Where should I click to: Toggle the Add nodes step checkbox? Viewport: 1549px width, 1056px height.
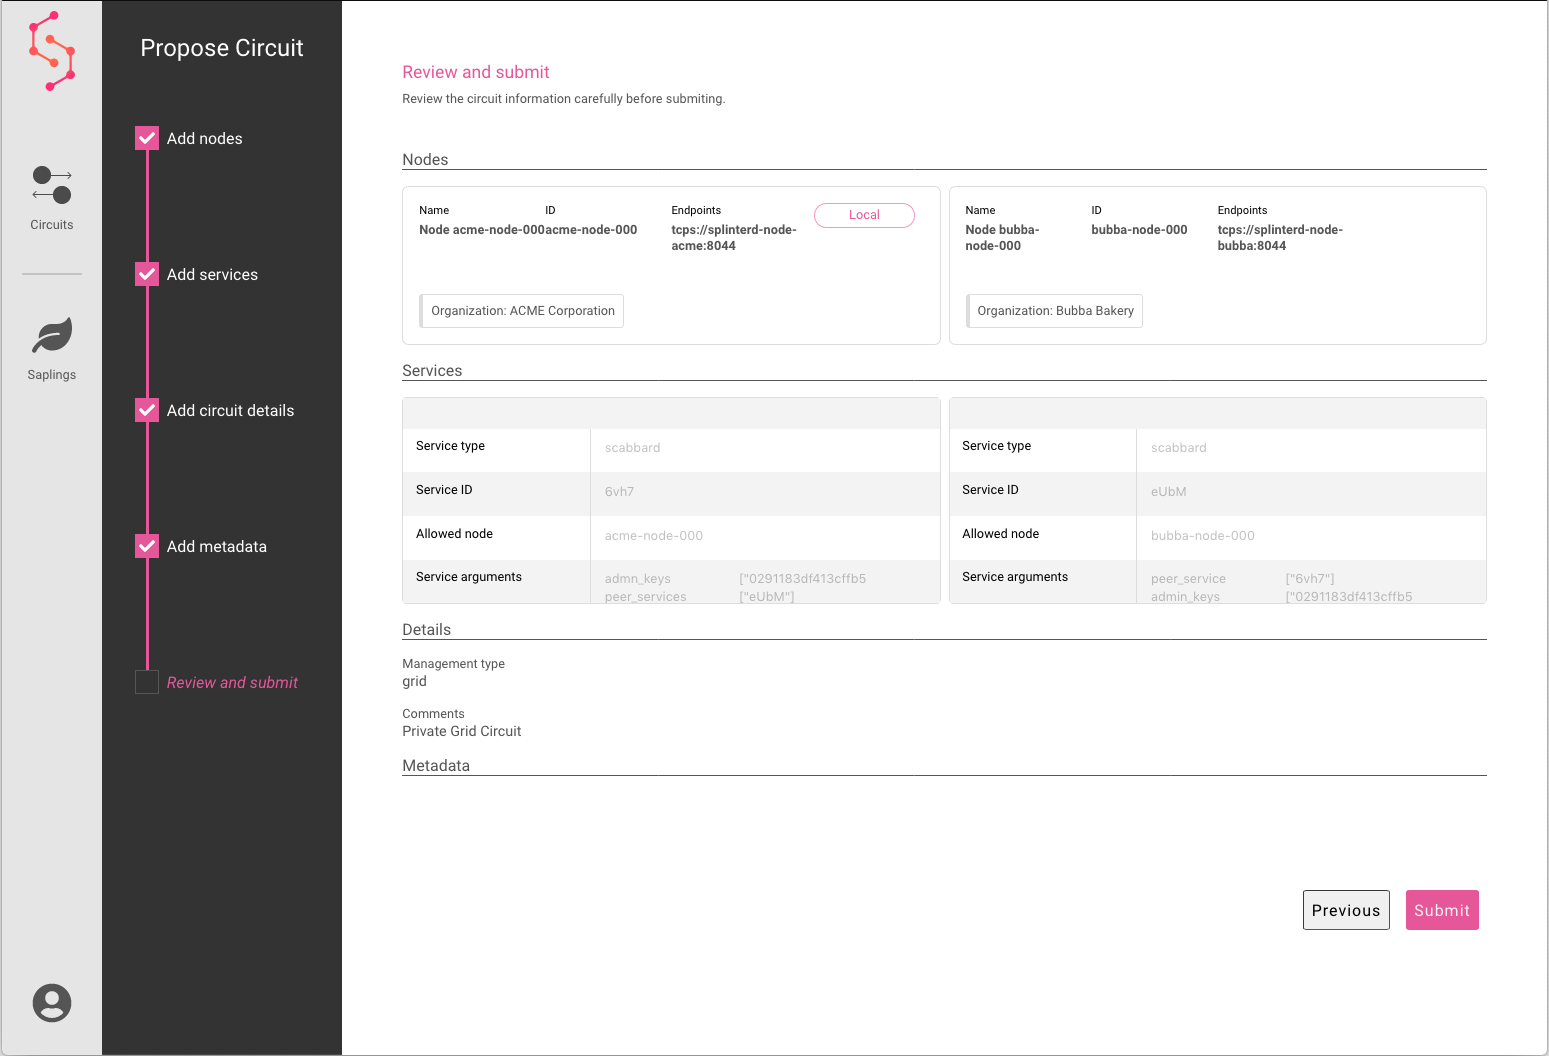[147, 138]
